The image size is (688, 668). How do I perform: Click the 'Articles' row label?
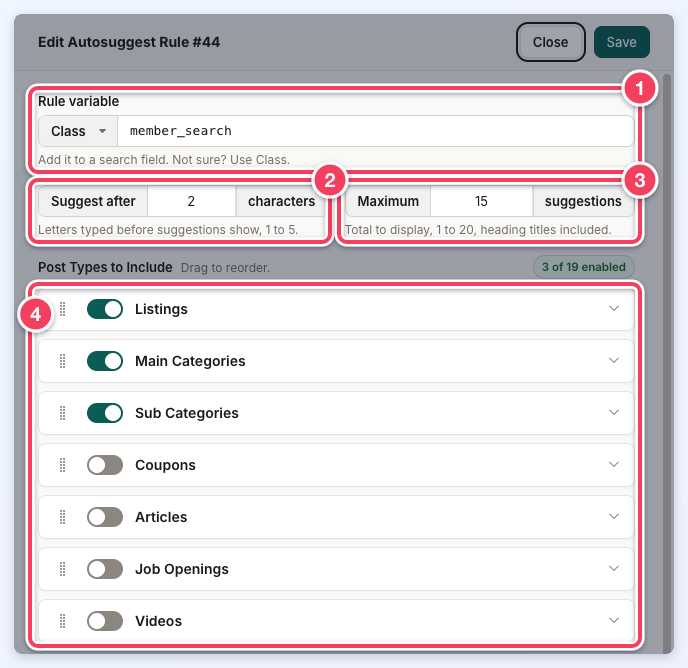(x=161, y=517)
